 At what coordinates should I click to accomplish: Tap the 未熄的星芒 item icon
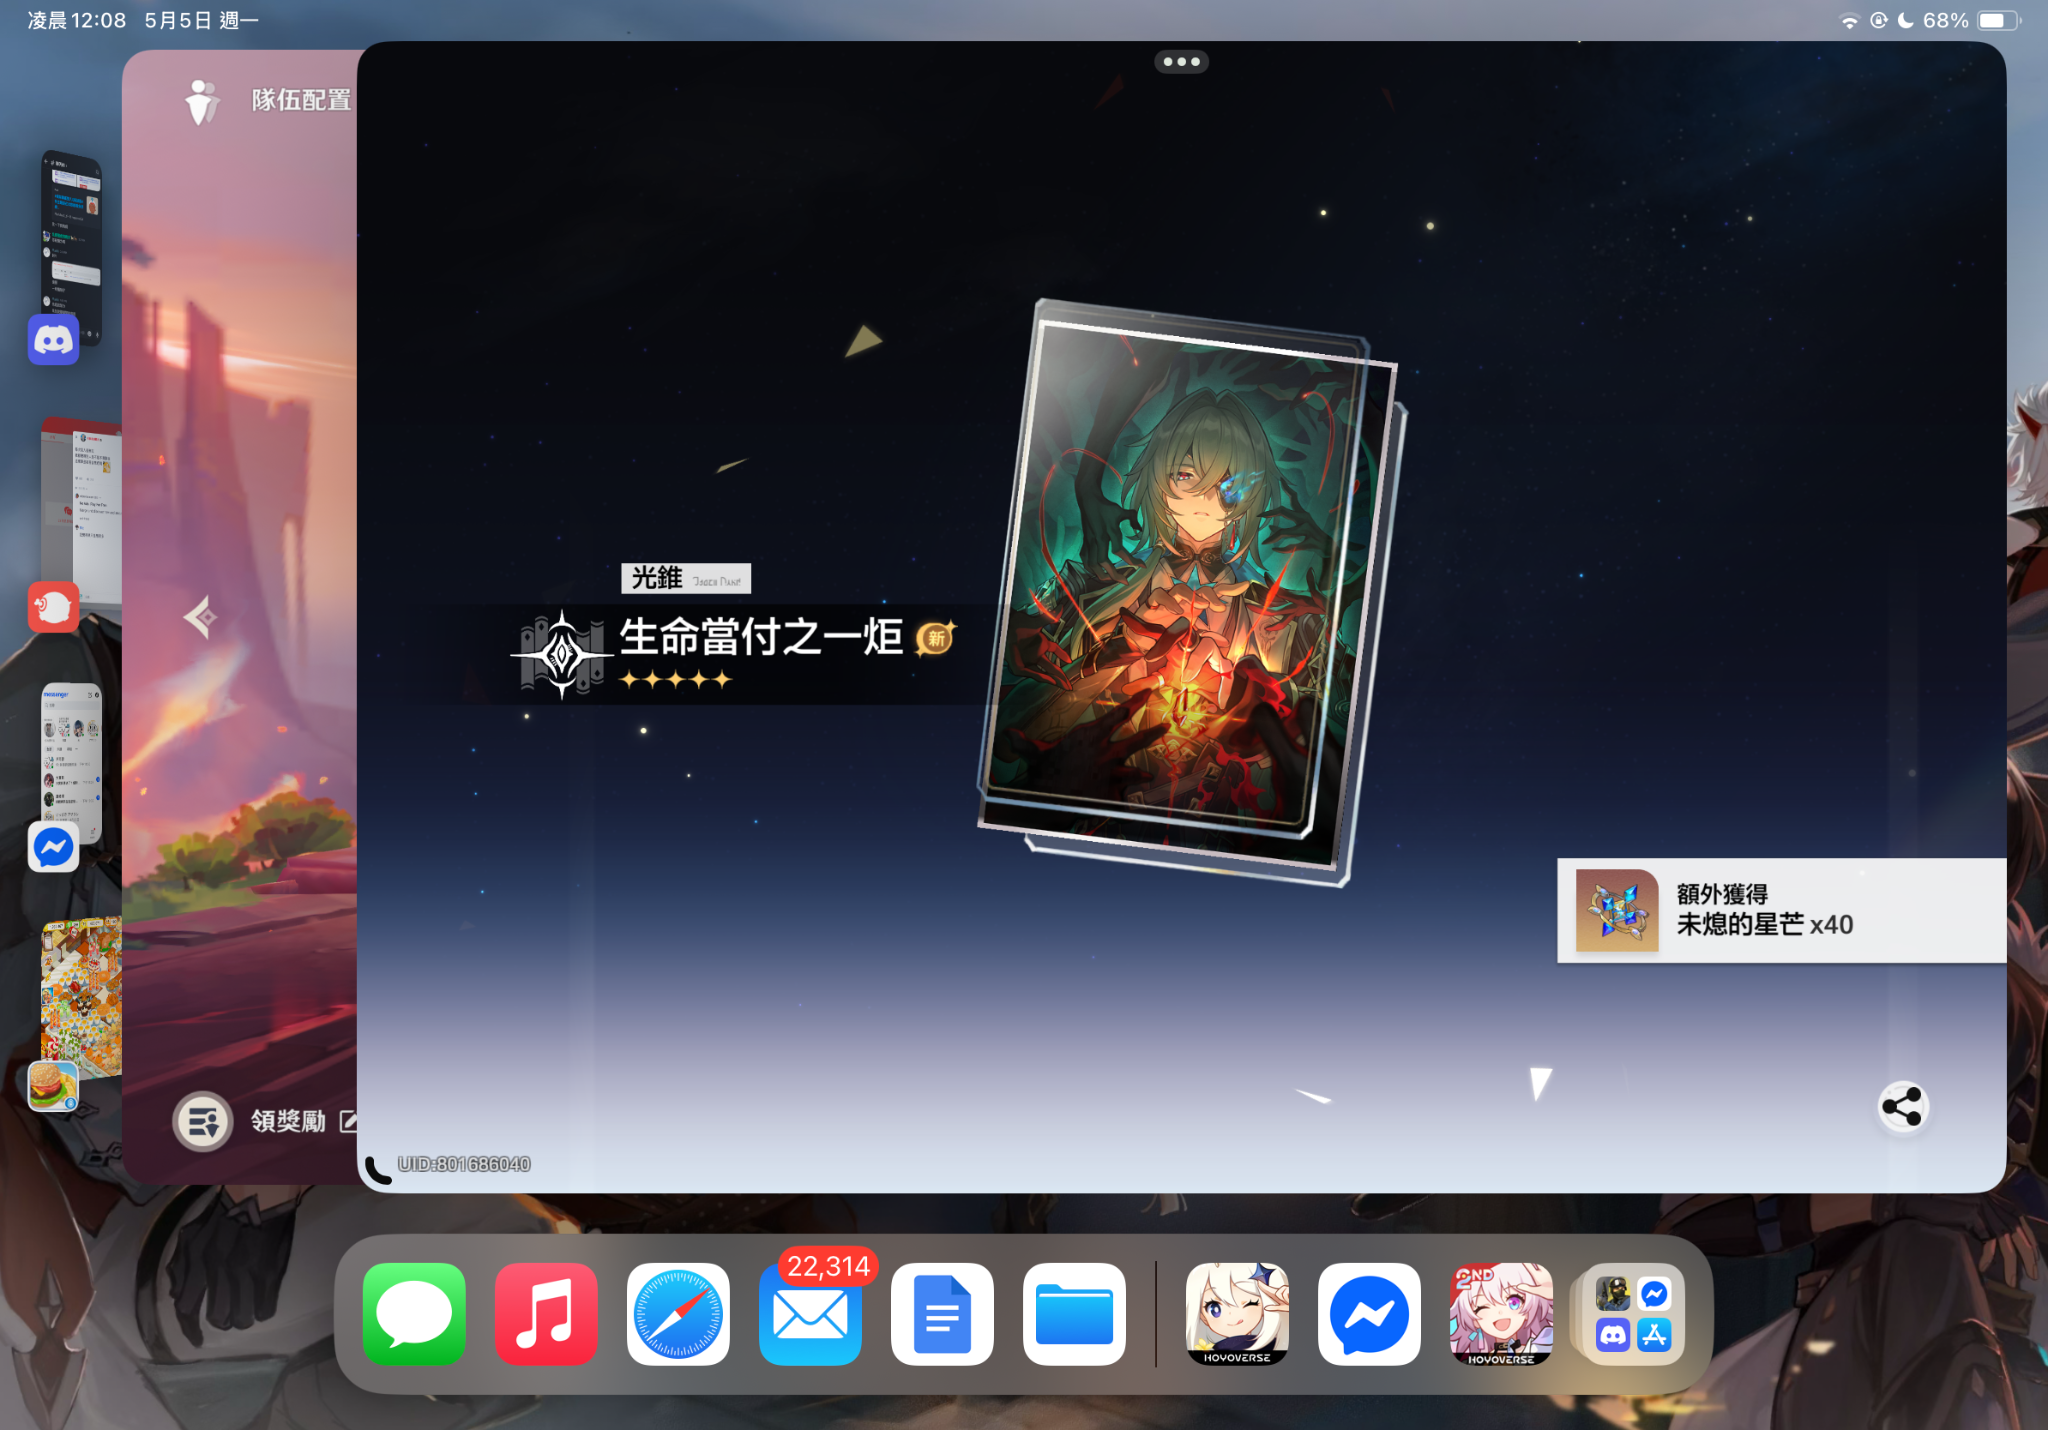pos(1617,910)
